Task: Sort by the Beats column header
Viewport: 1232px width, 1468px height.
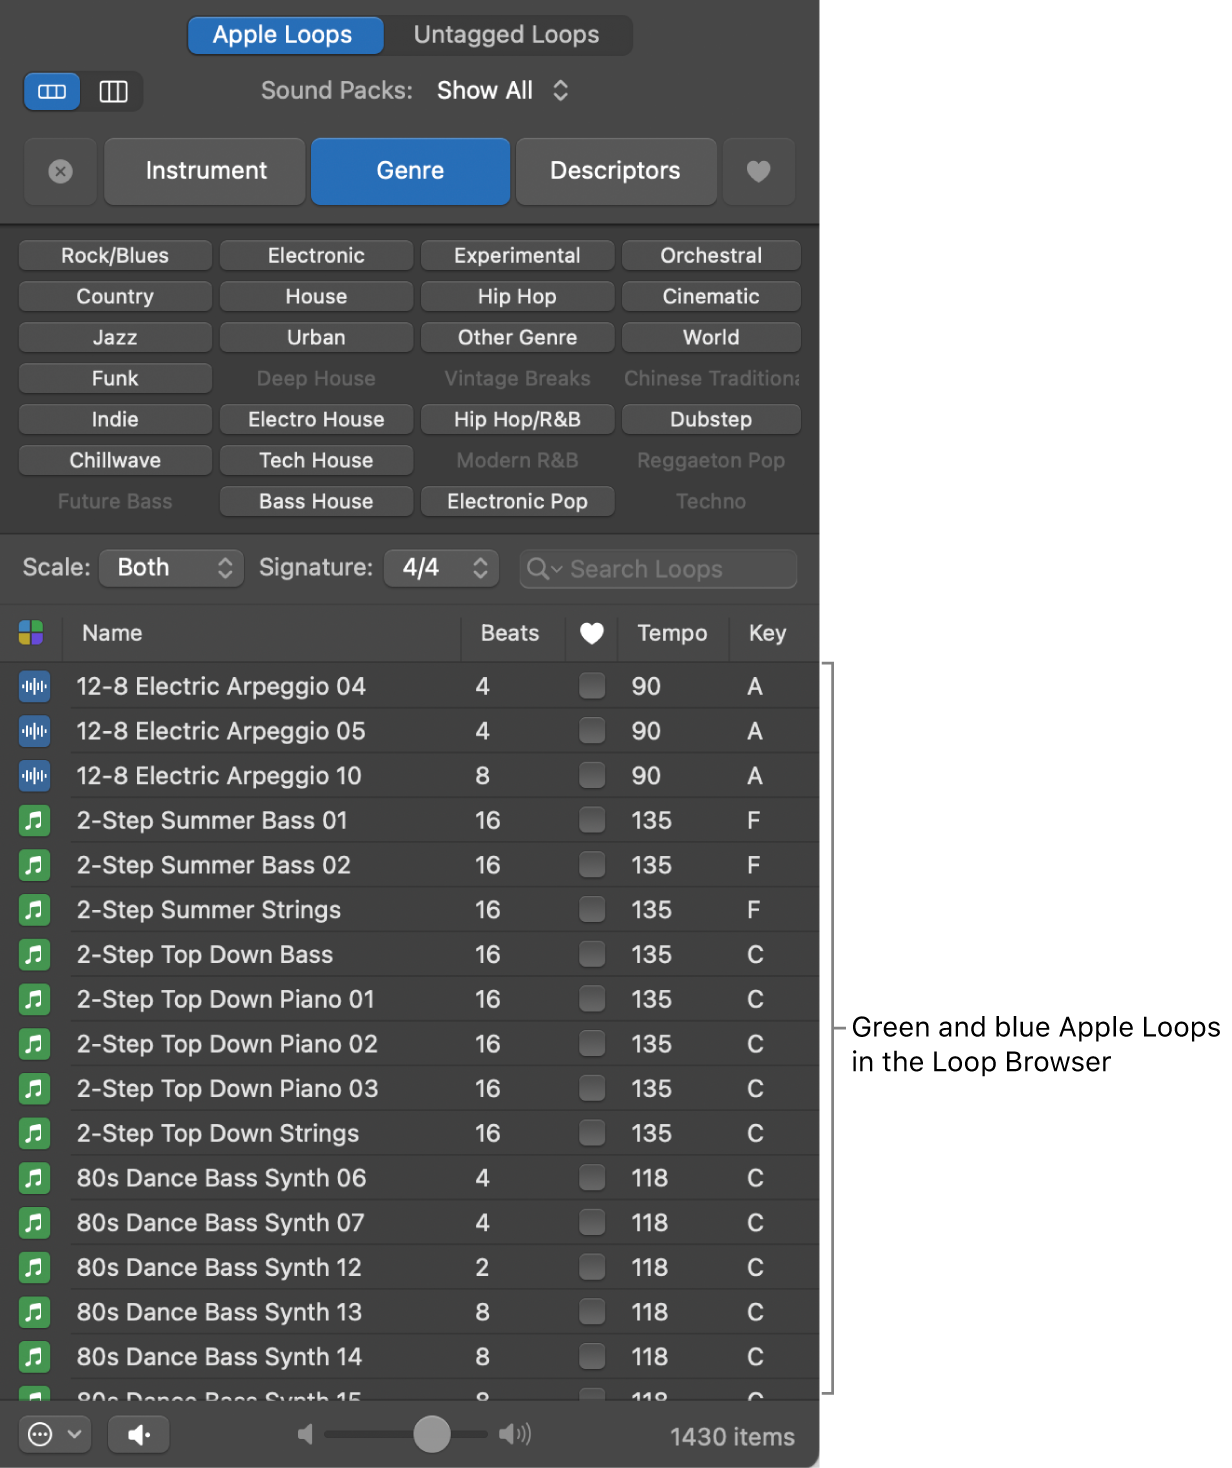Action: [x=510, y=633]
